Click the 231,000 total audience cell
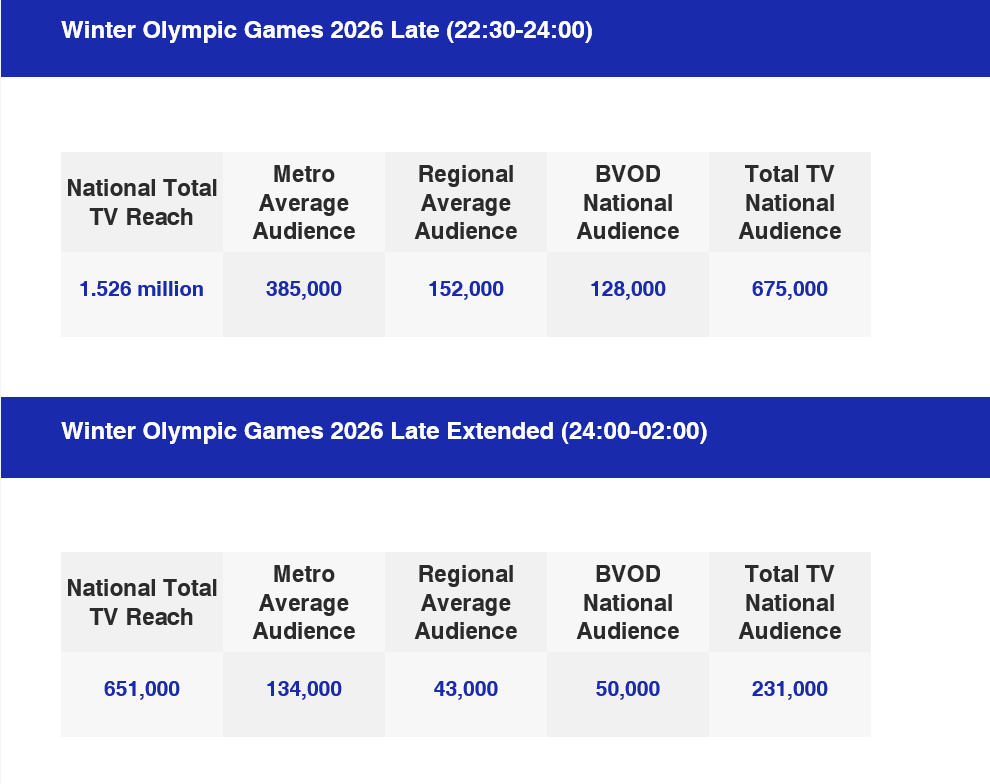This screenshot has width=990, height=784. coord(790,690)
